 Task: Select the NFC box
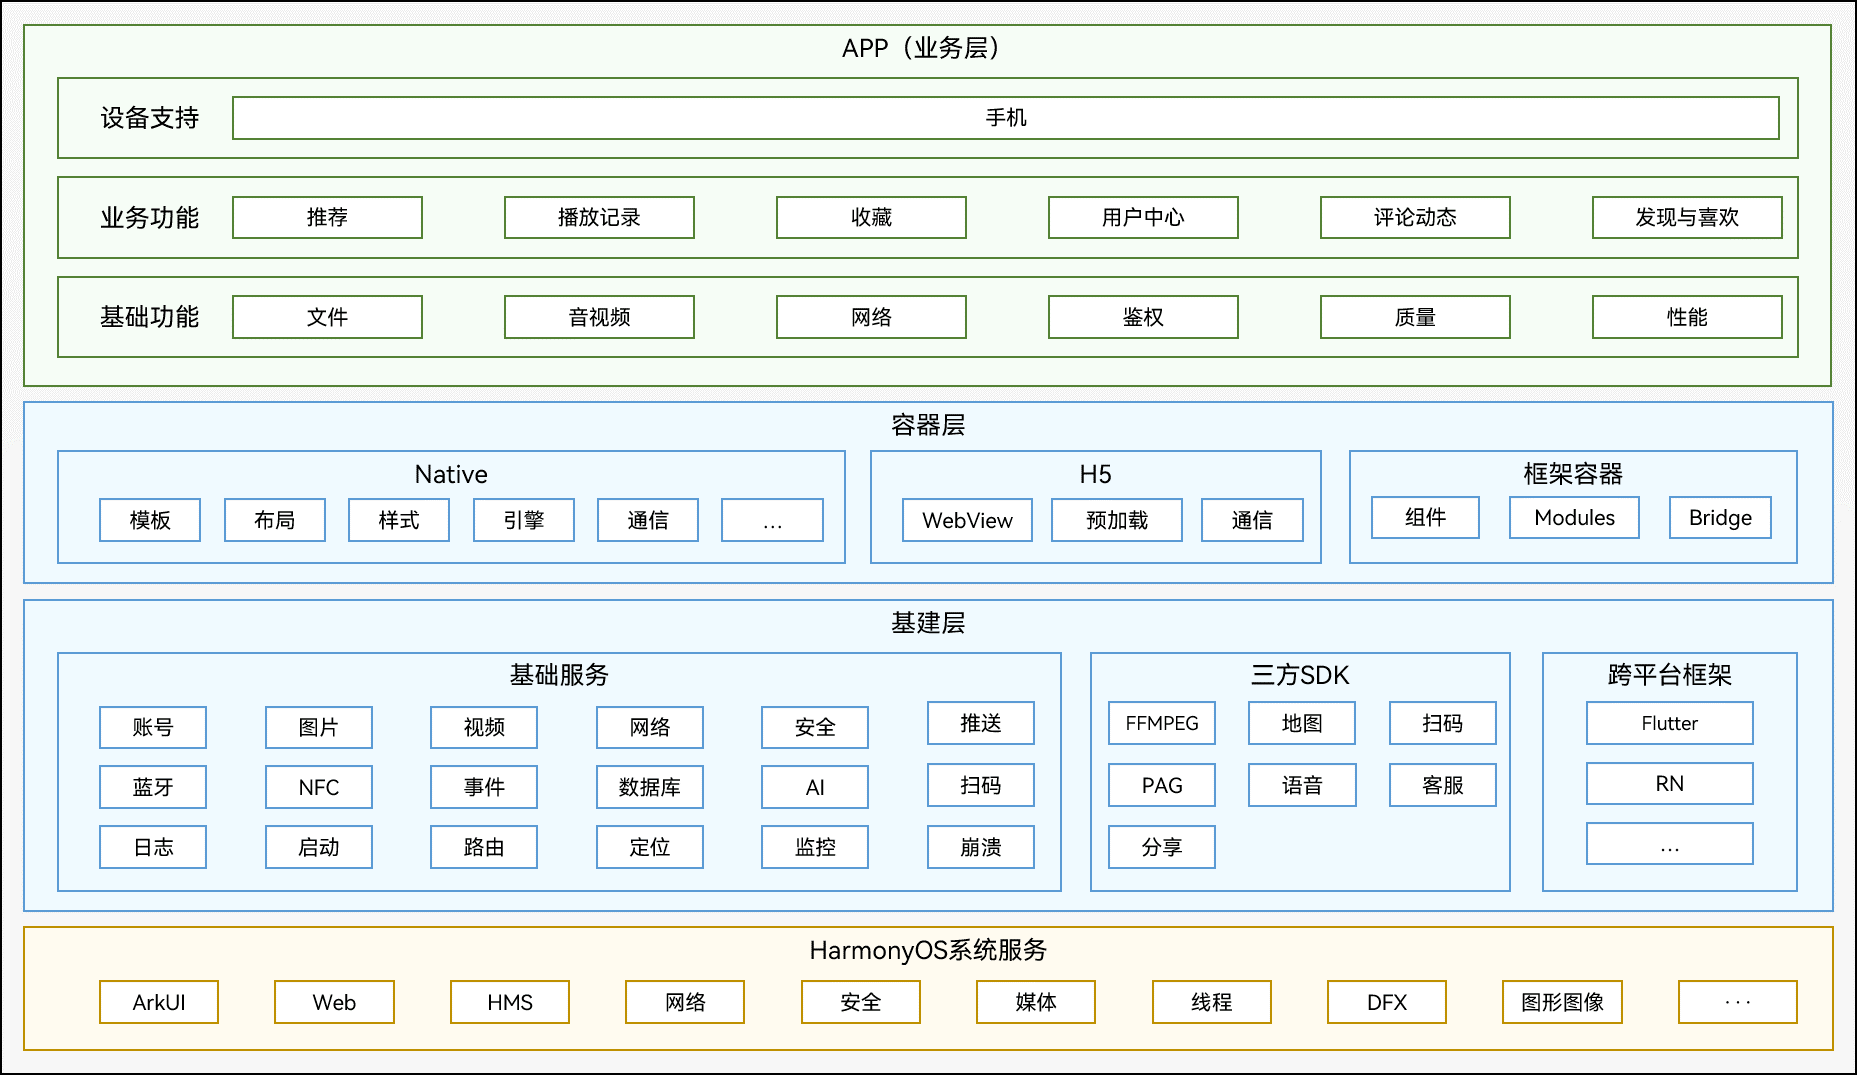tap(319, 787)
